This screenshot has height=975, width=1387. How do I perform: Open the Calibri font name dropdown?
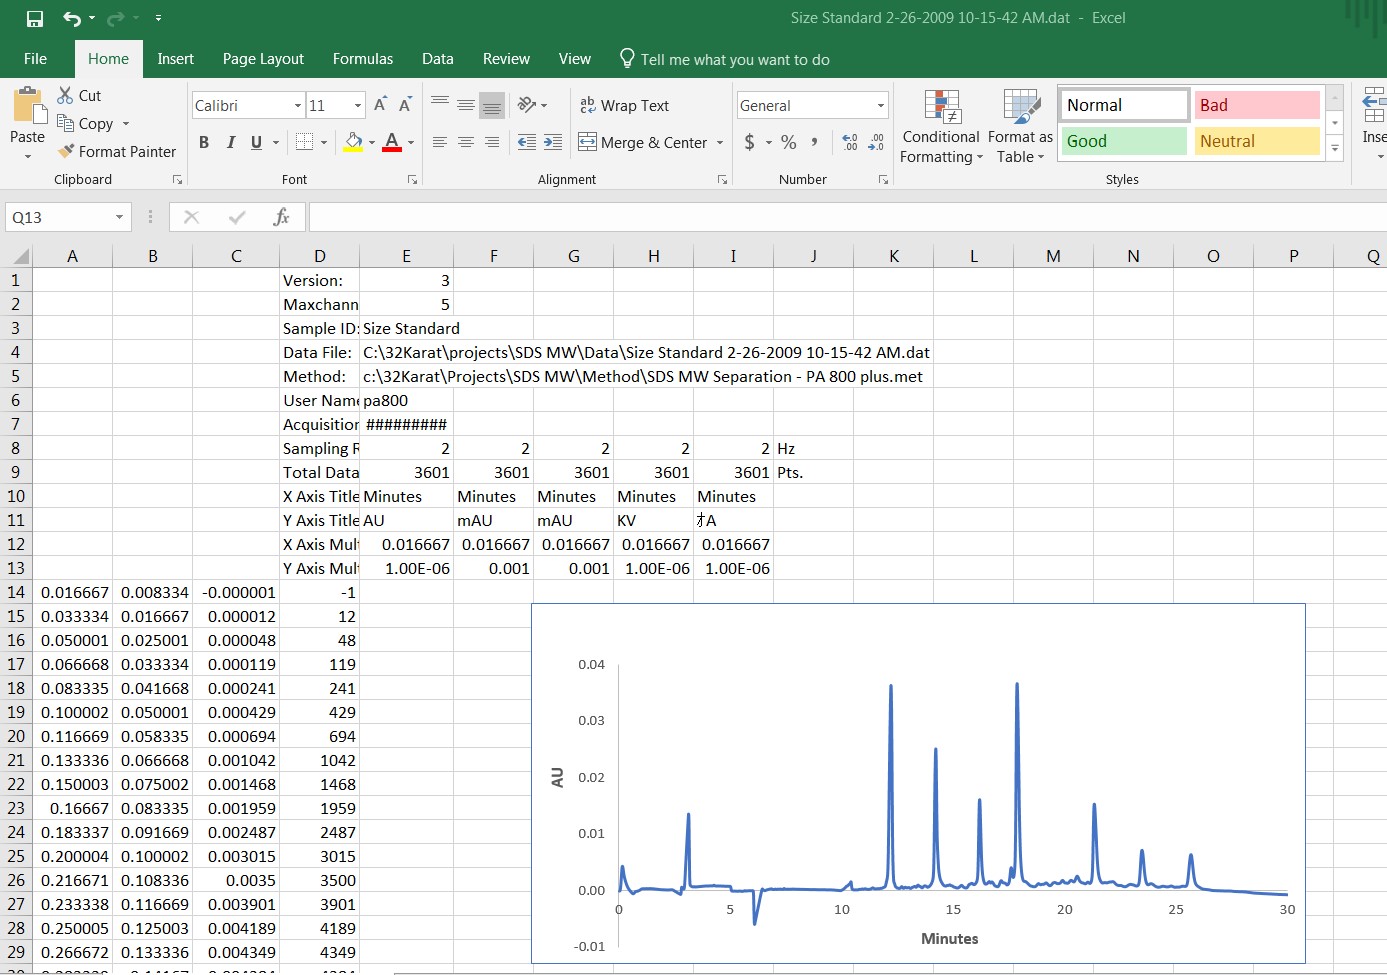[298, 105]
